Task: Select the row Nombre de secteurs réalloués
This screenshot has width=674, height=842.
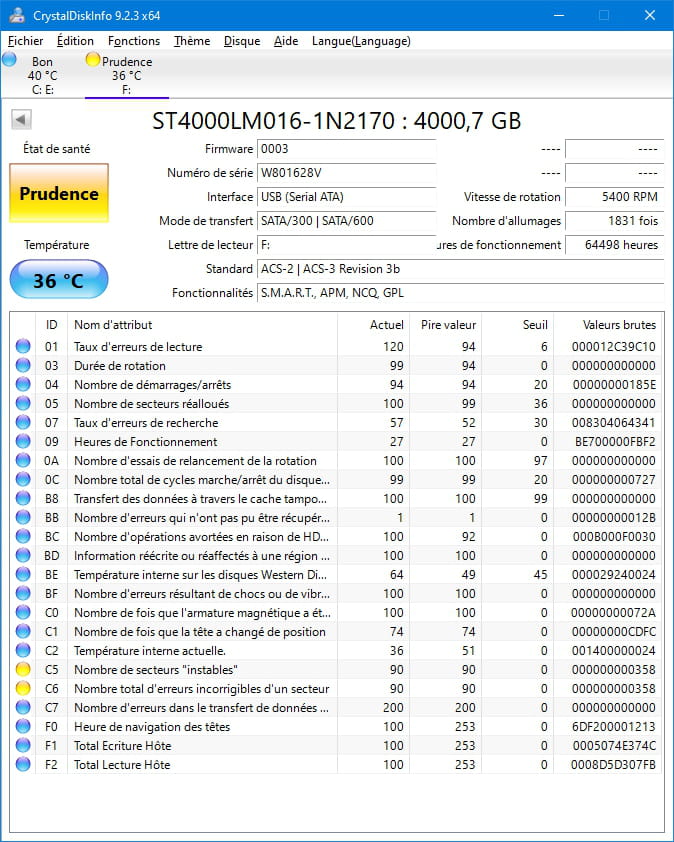Action: click(x=337, y=403)
